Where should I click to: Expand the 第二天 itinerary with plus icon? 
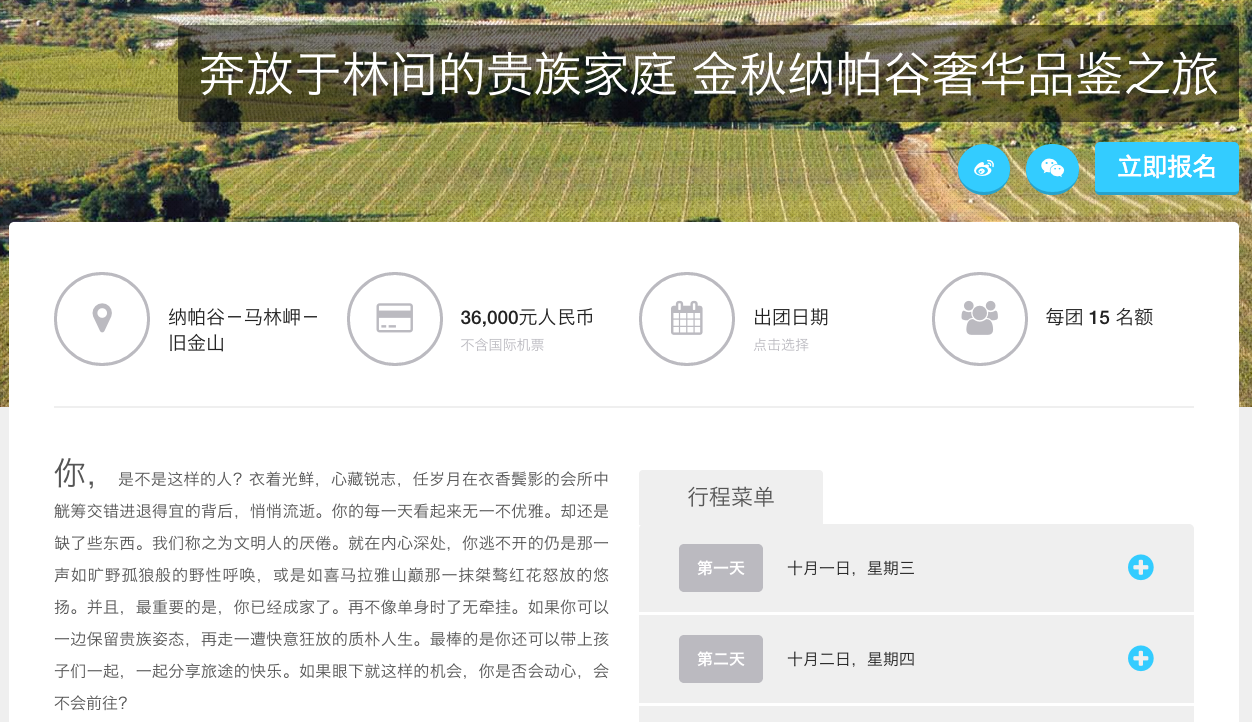tap(1141, 659)
